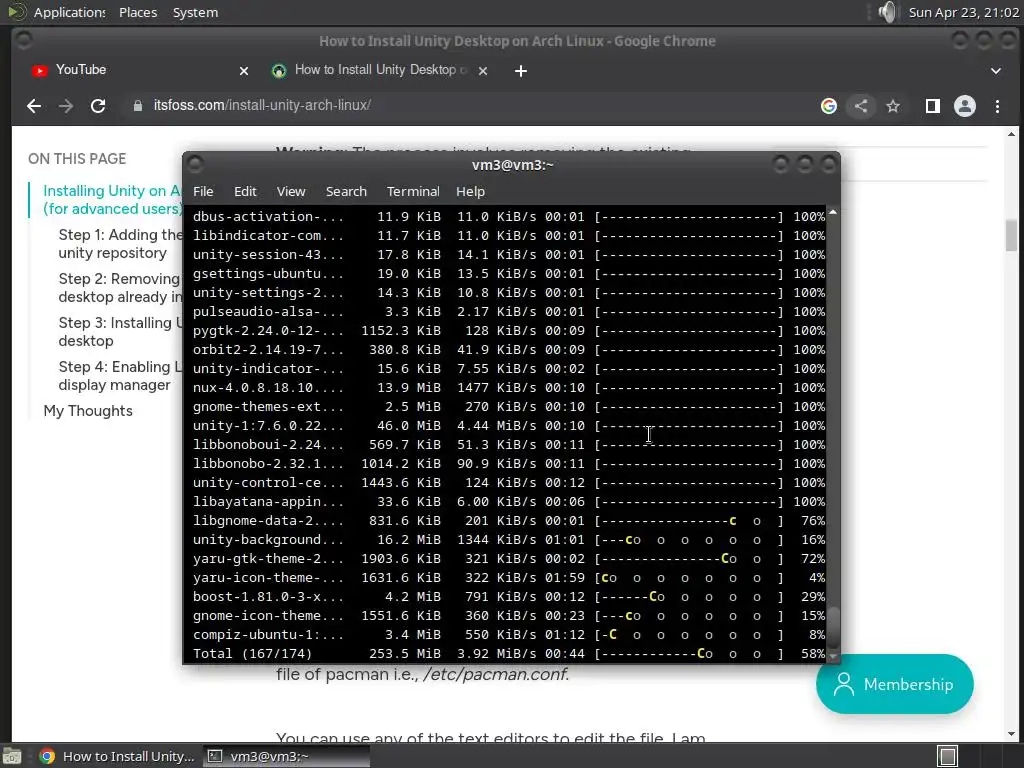Click the Chrome window title bar text
Image resolution: width=1024 pixels, height=768 pixels.
tap(517, 41)
